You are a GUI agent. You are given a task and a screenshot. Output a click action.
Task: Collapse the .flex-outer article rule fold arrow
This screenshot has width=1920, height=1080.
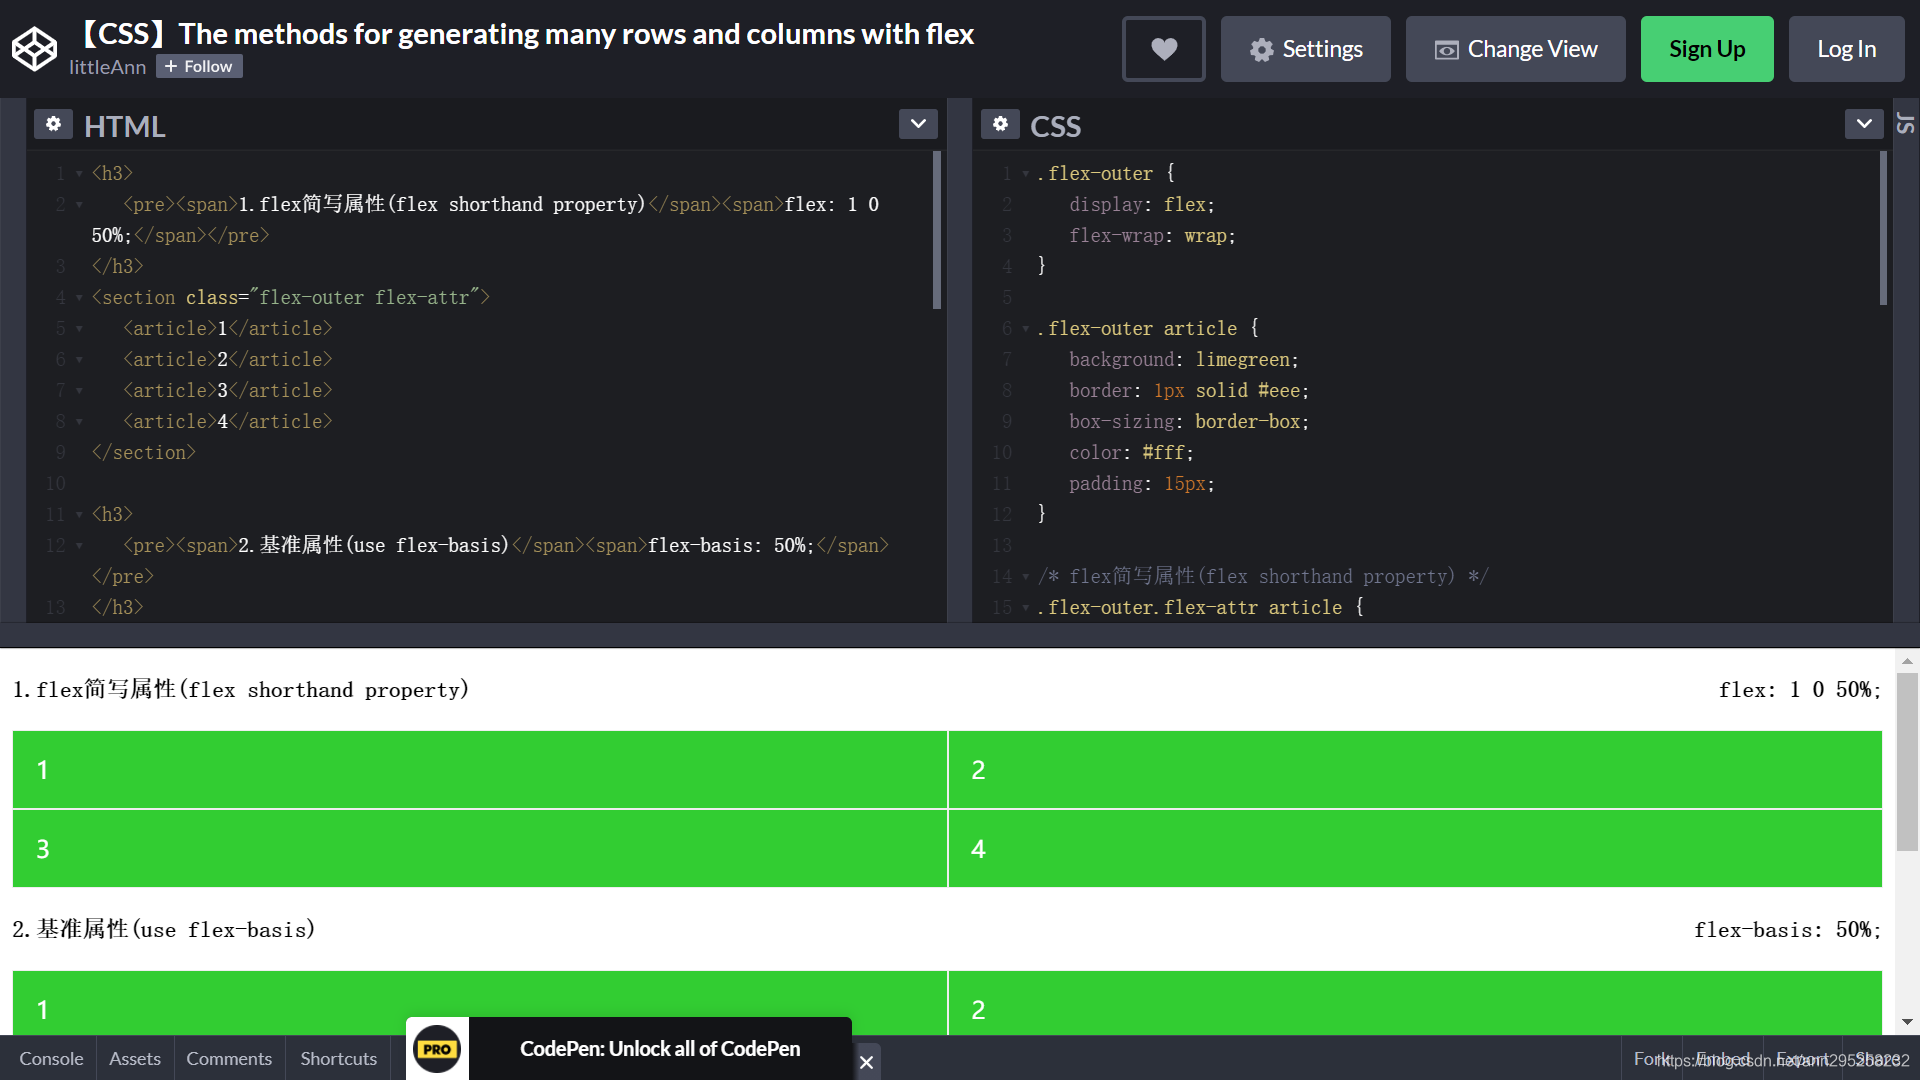tap(1026, 329)
